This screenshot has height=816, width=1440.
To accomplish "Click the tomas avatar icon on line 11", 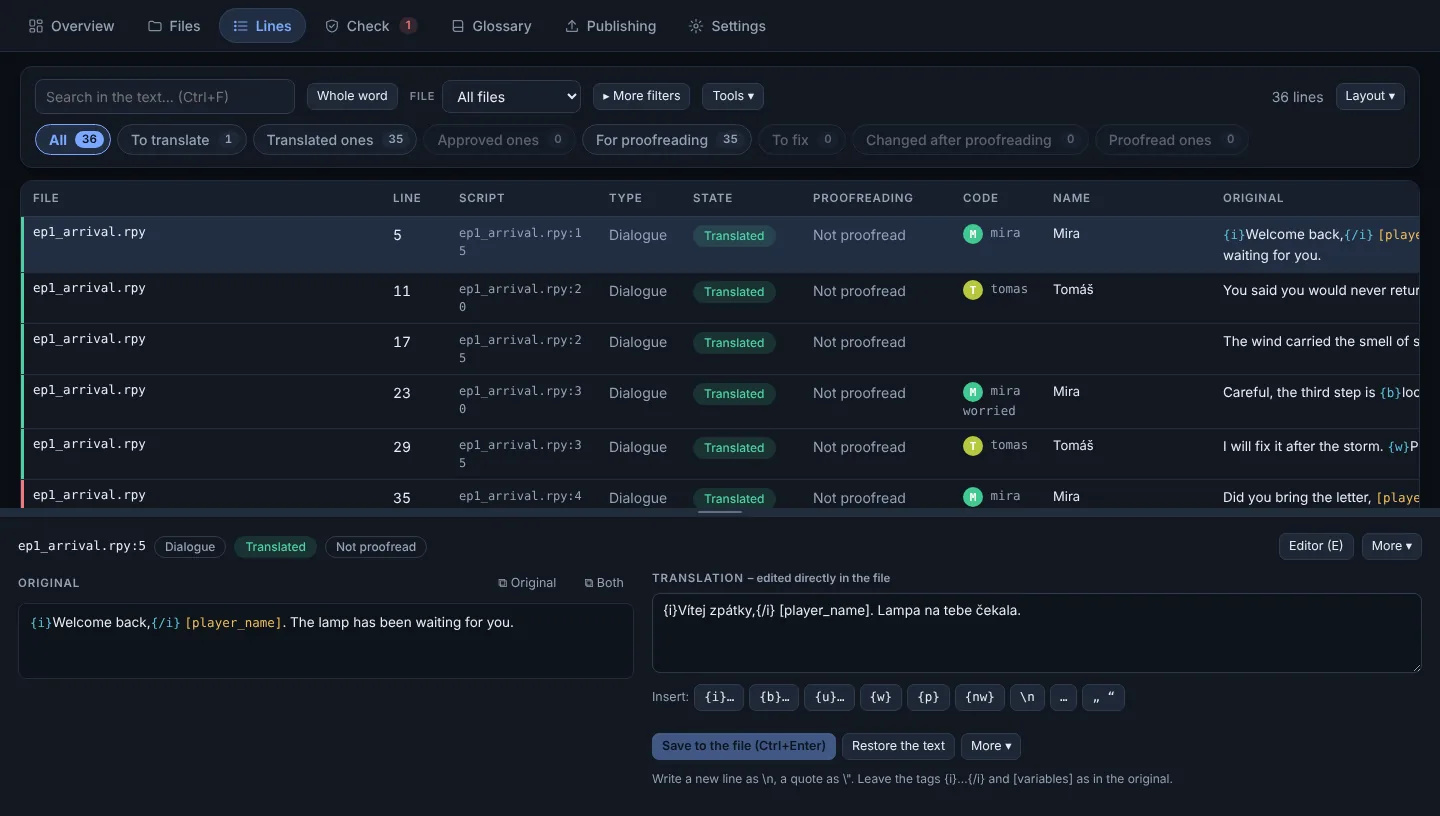I will click(x=972, y=290).
